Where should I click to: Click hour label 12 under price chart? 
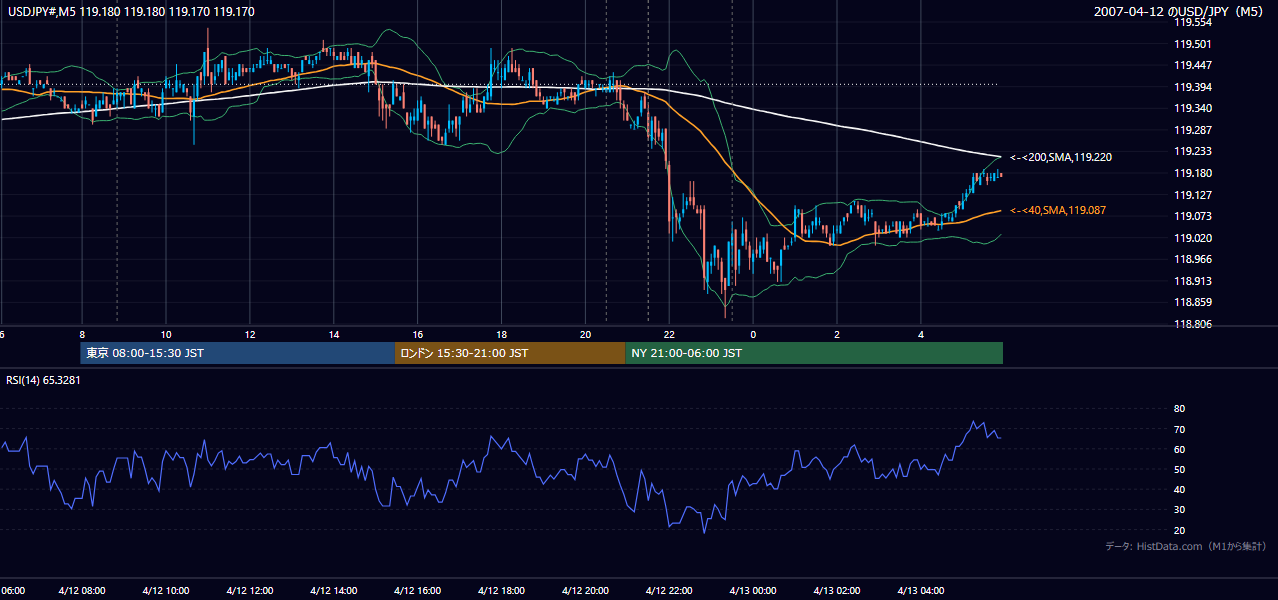[250, 335]
